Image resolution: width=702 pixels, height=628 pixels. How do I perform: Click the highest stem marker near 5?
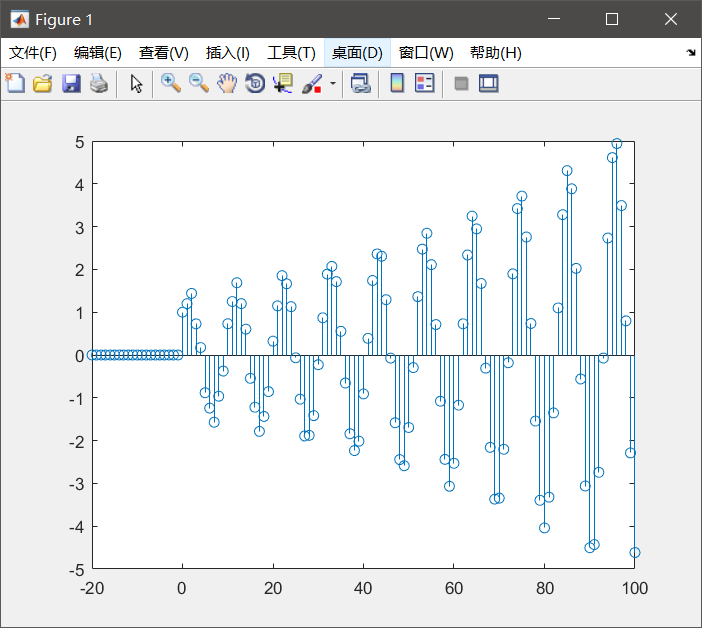tap(616, 144)
